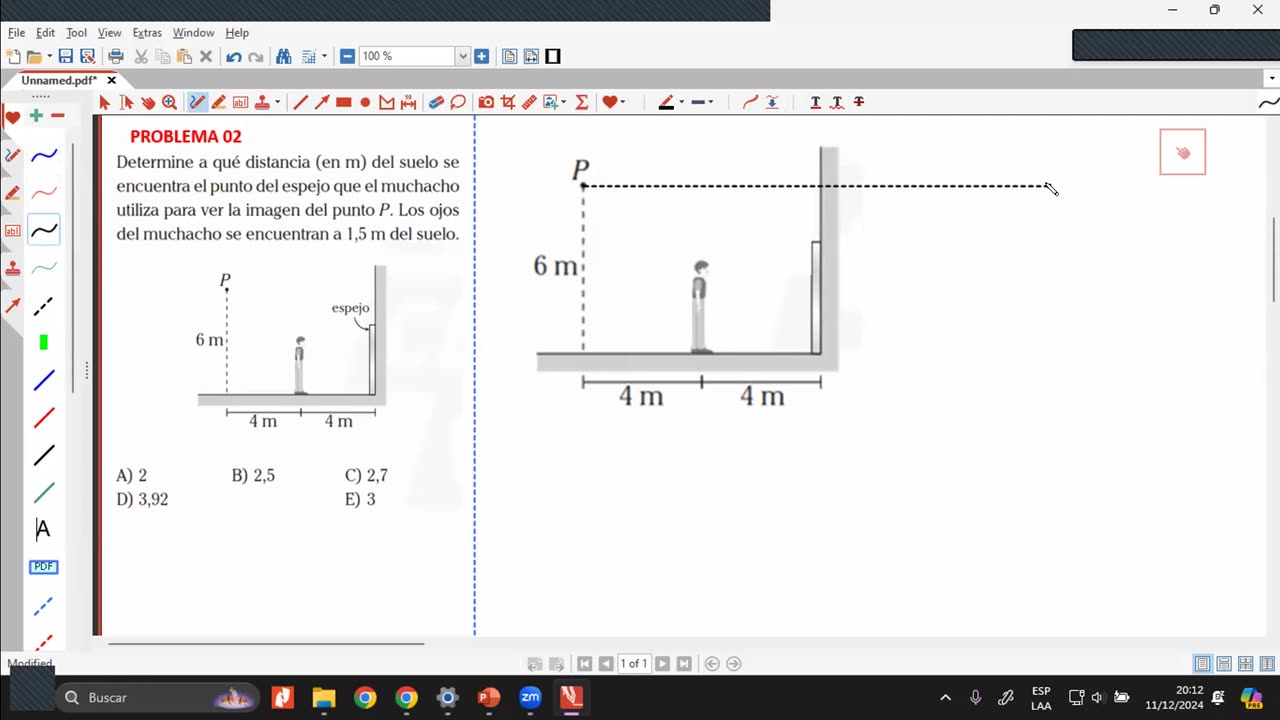Select the Marker highlighter tool in the toolbar

click(x=218, y=102)
